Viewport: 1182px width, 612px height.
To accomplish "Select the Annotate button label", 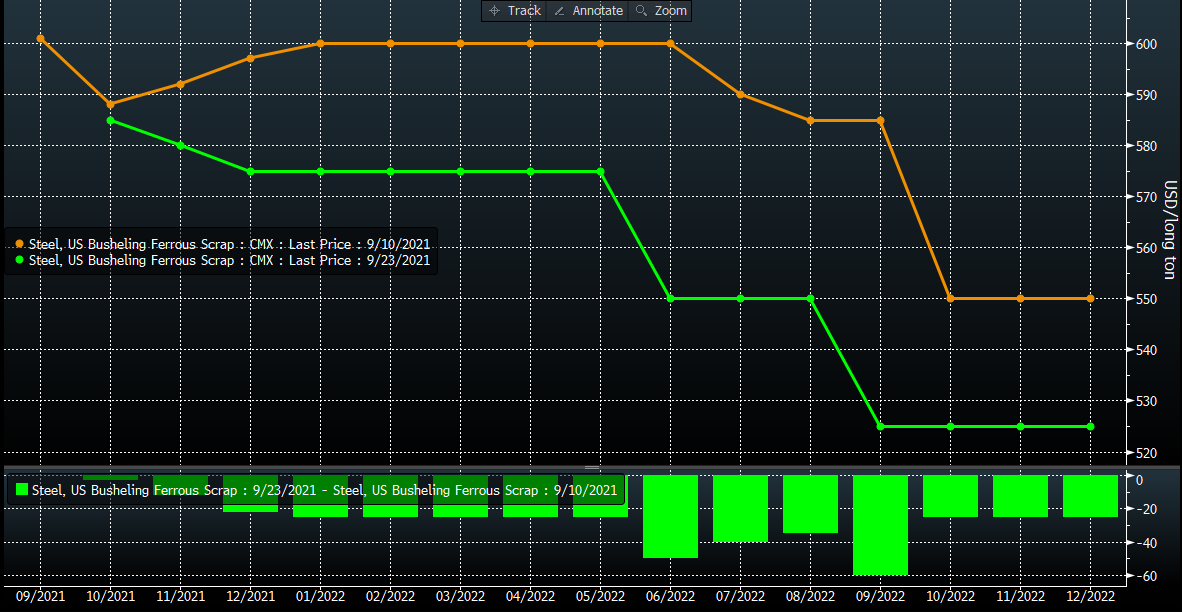I will (x=597, y=11).
